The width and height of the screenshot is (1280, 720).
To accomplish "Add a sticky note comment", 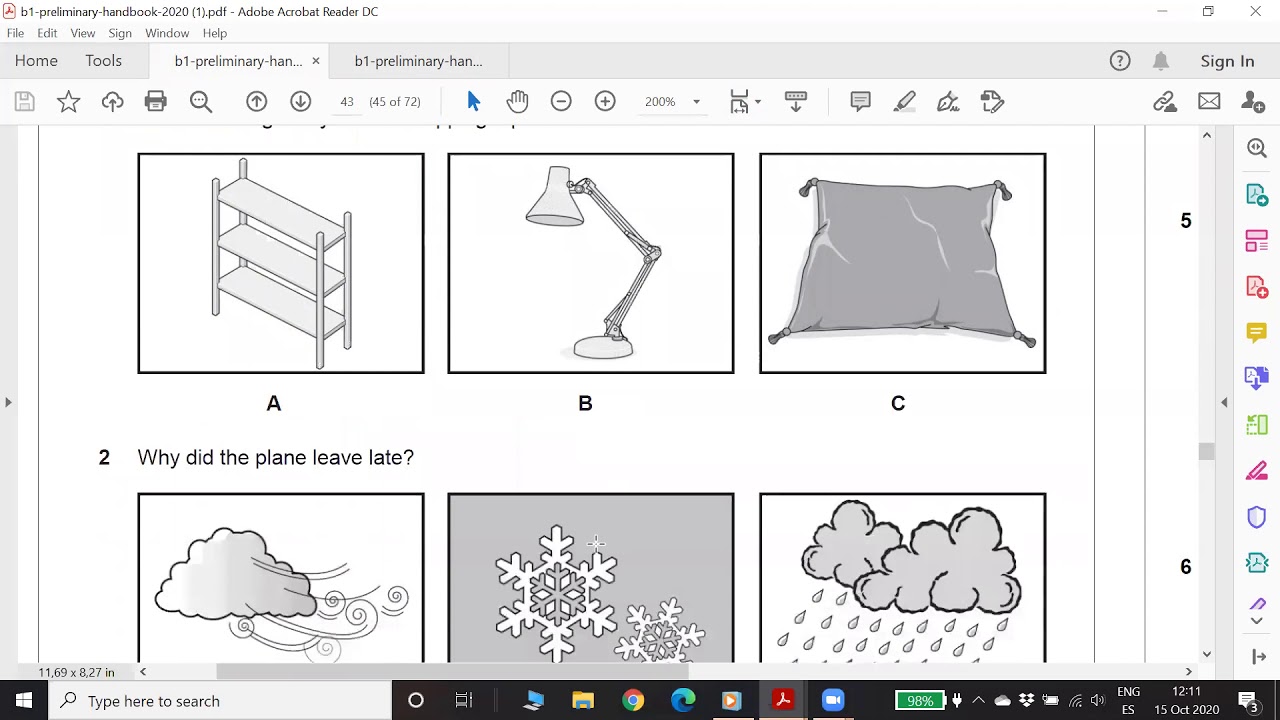I will 860,101.
